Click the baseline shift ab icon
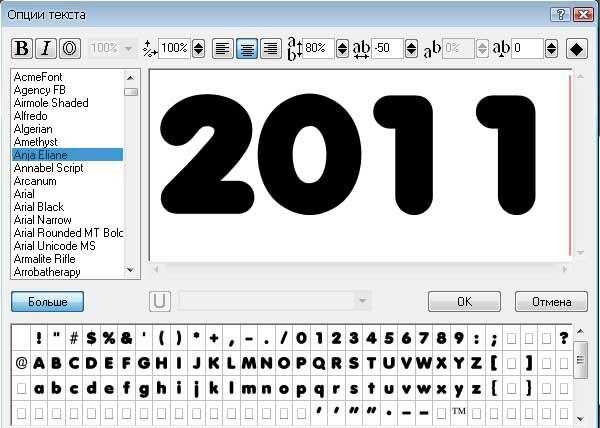 click(x=501, y=49)
